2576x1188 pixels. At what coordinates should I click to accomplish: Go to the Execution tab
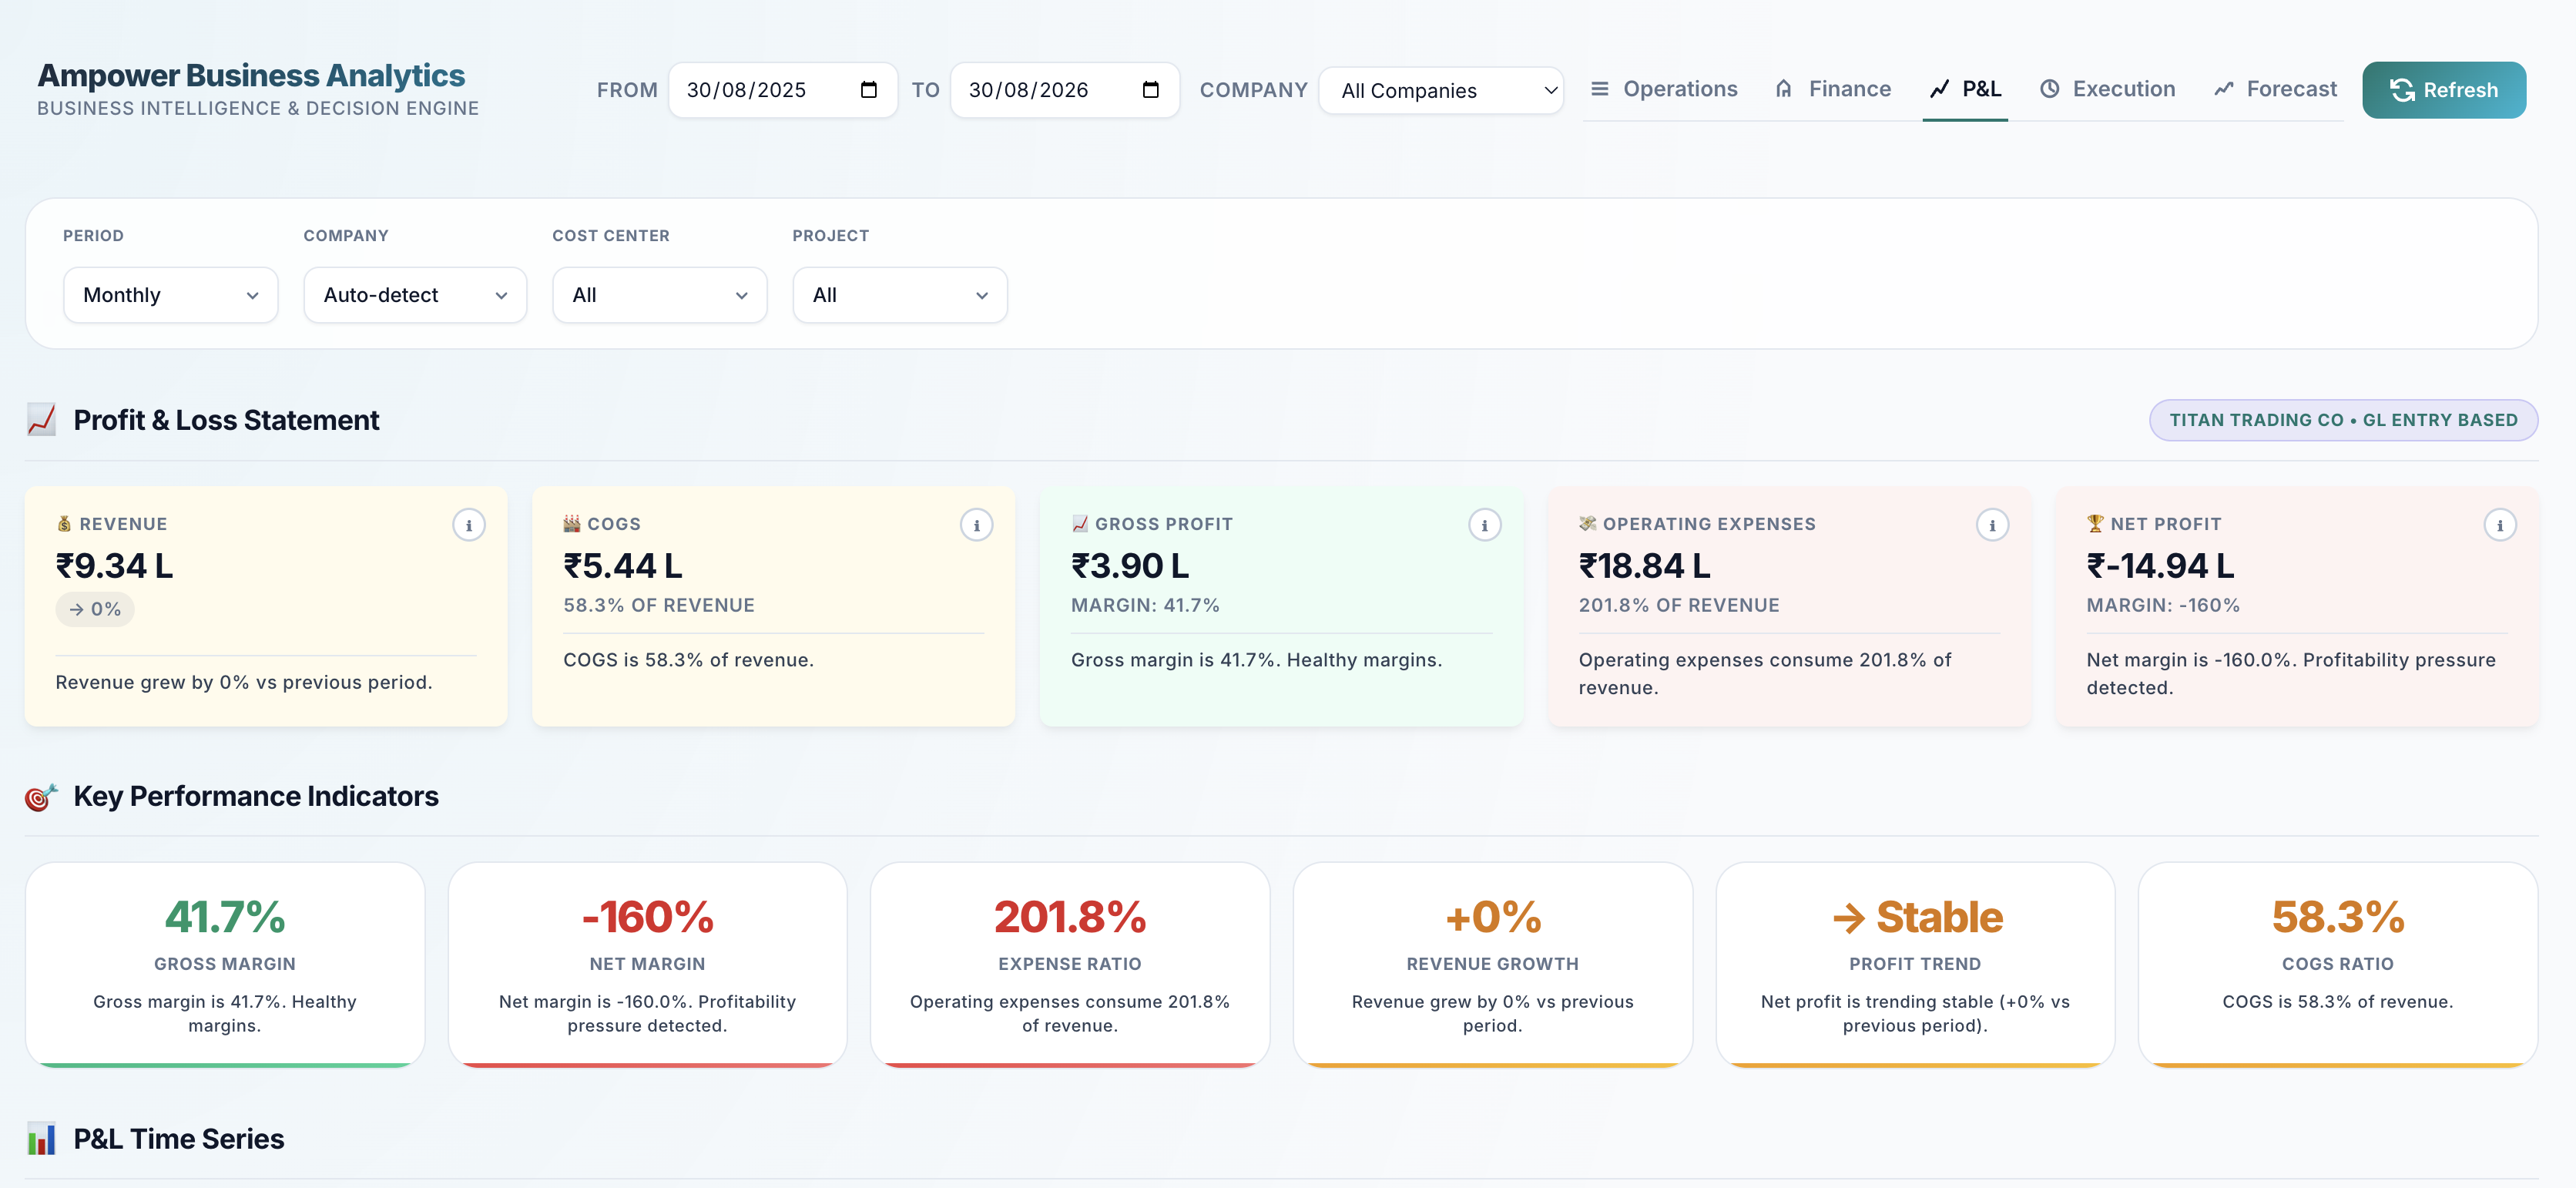tap(2107, 89)
